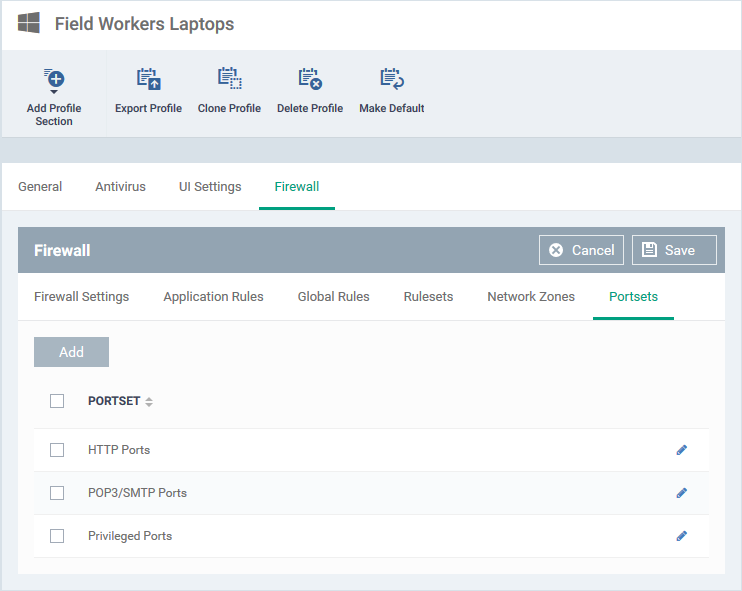Click the POP3/SMTP Ports row text
This screenshot has width=742, height=591.
tap(137, 493)
